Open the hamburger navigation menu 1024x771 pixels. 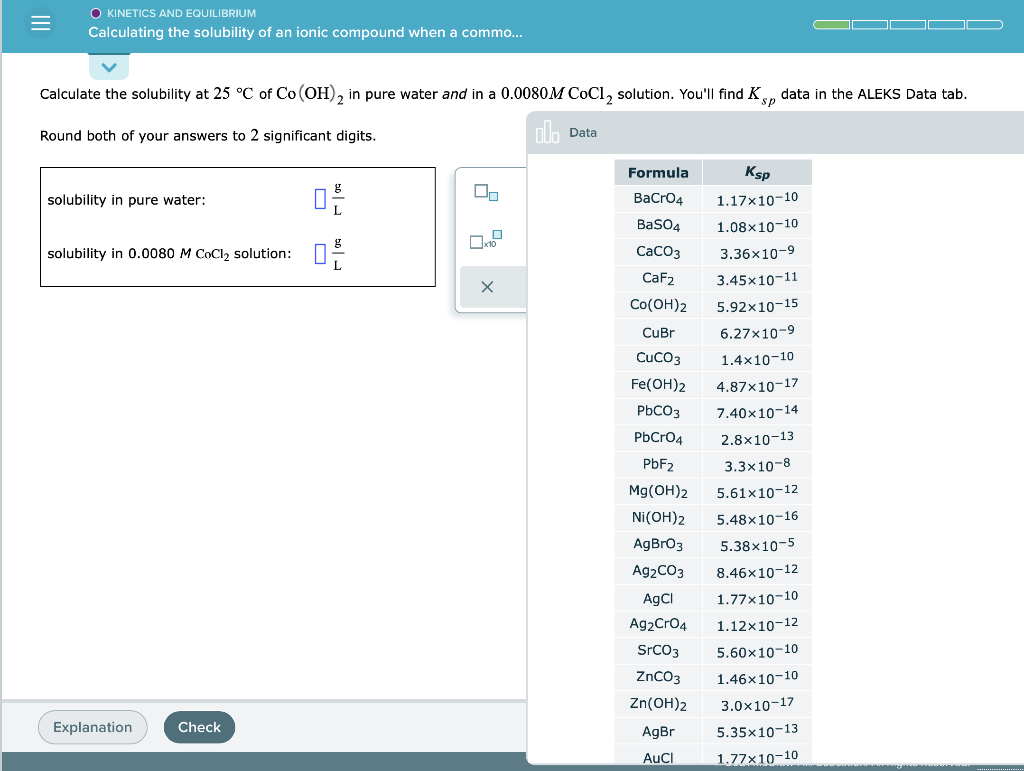(x=40, y=22)
